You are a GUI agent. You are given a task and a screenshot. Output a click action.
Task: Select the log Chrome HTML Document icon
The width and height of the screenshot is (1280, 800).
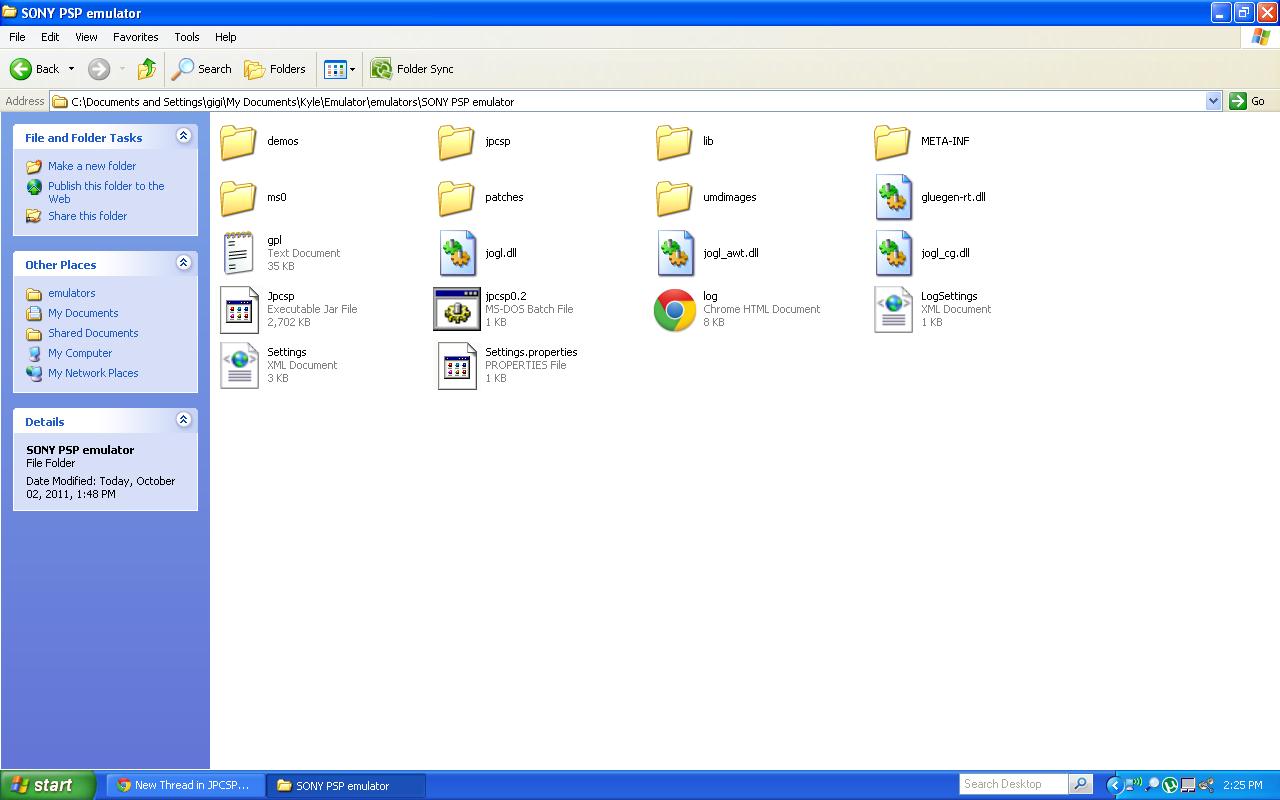coord(675,309)
